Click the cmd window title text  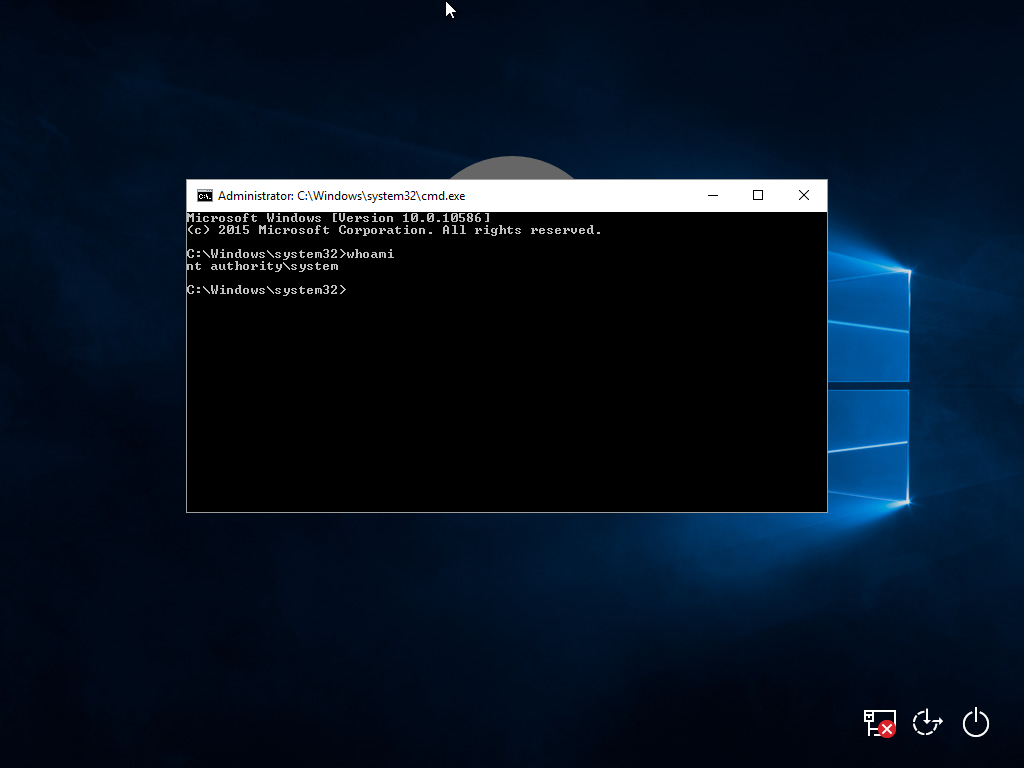pos(342,196)
